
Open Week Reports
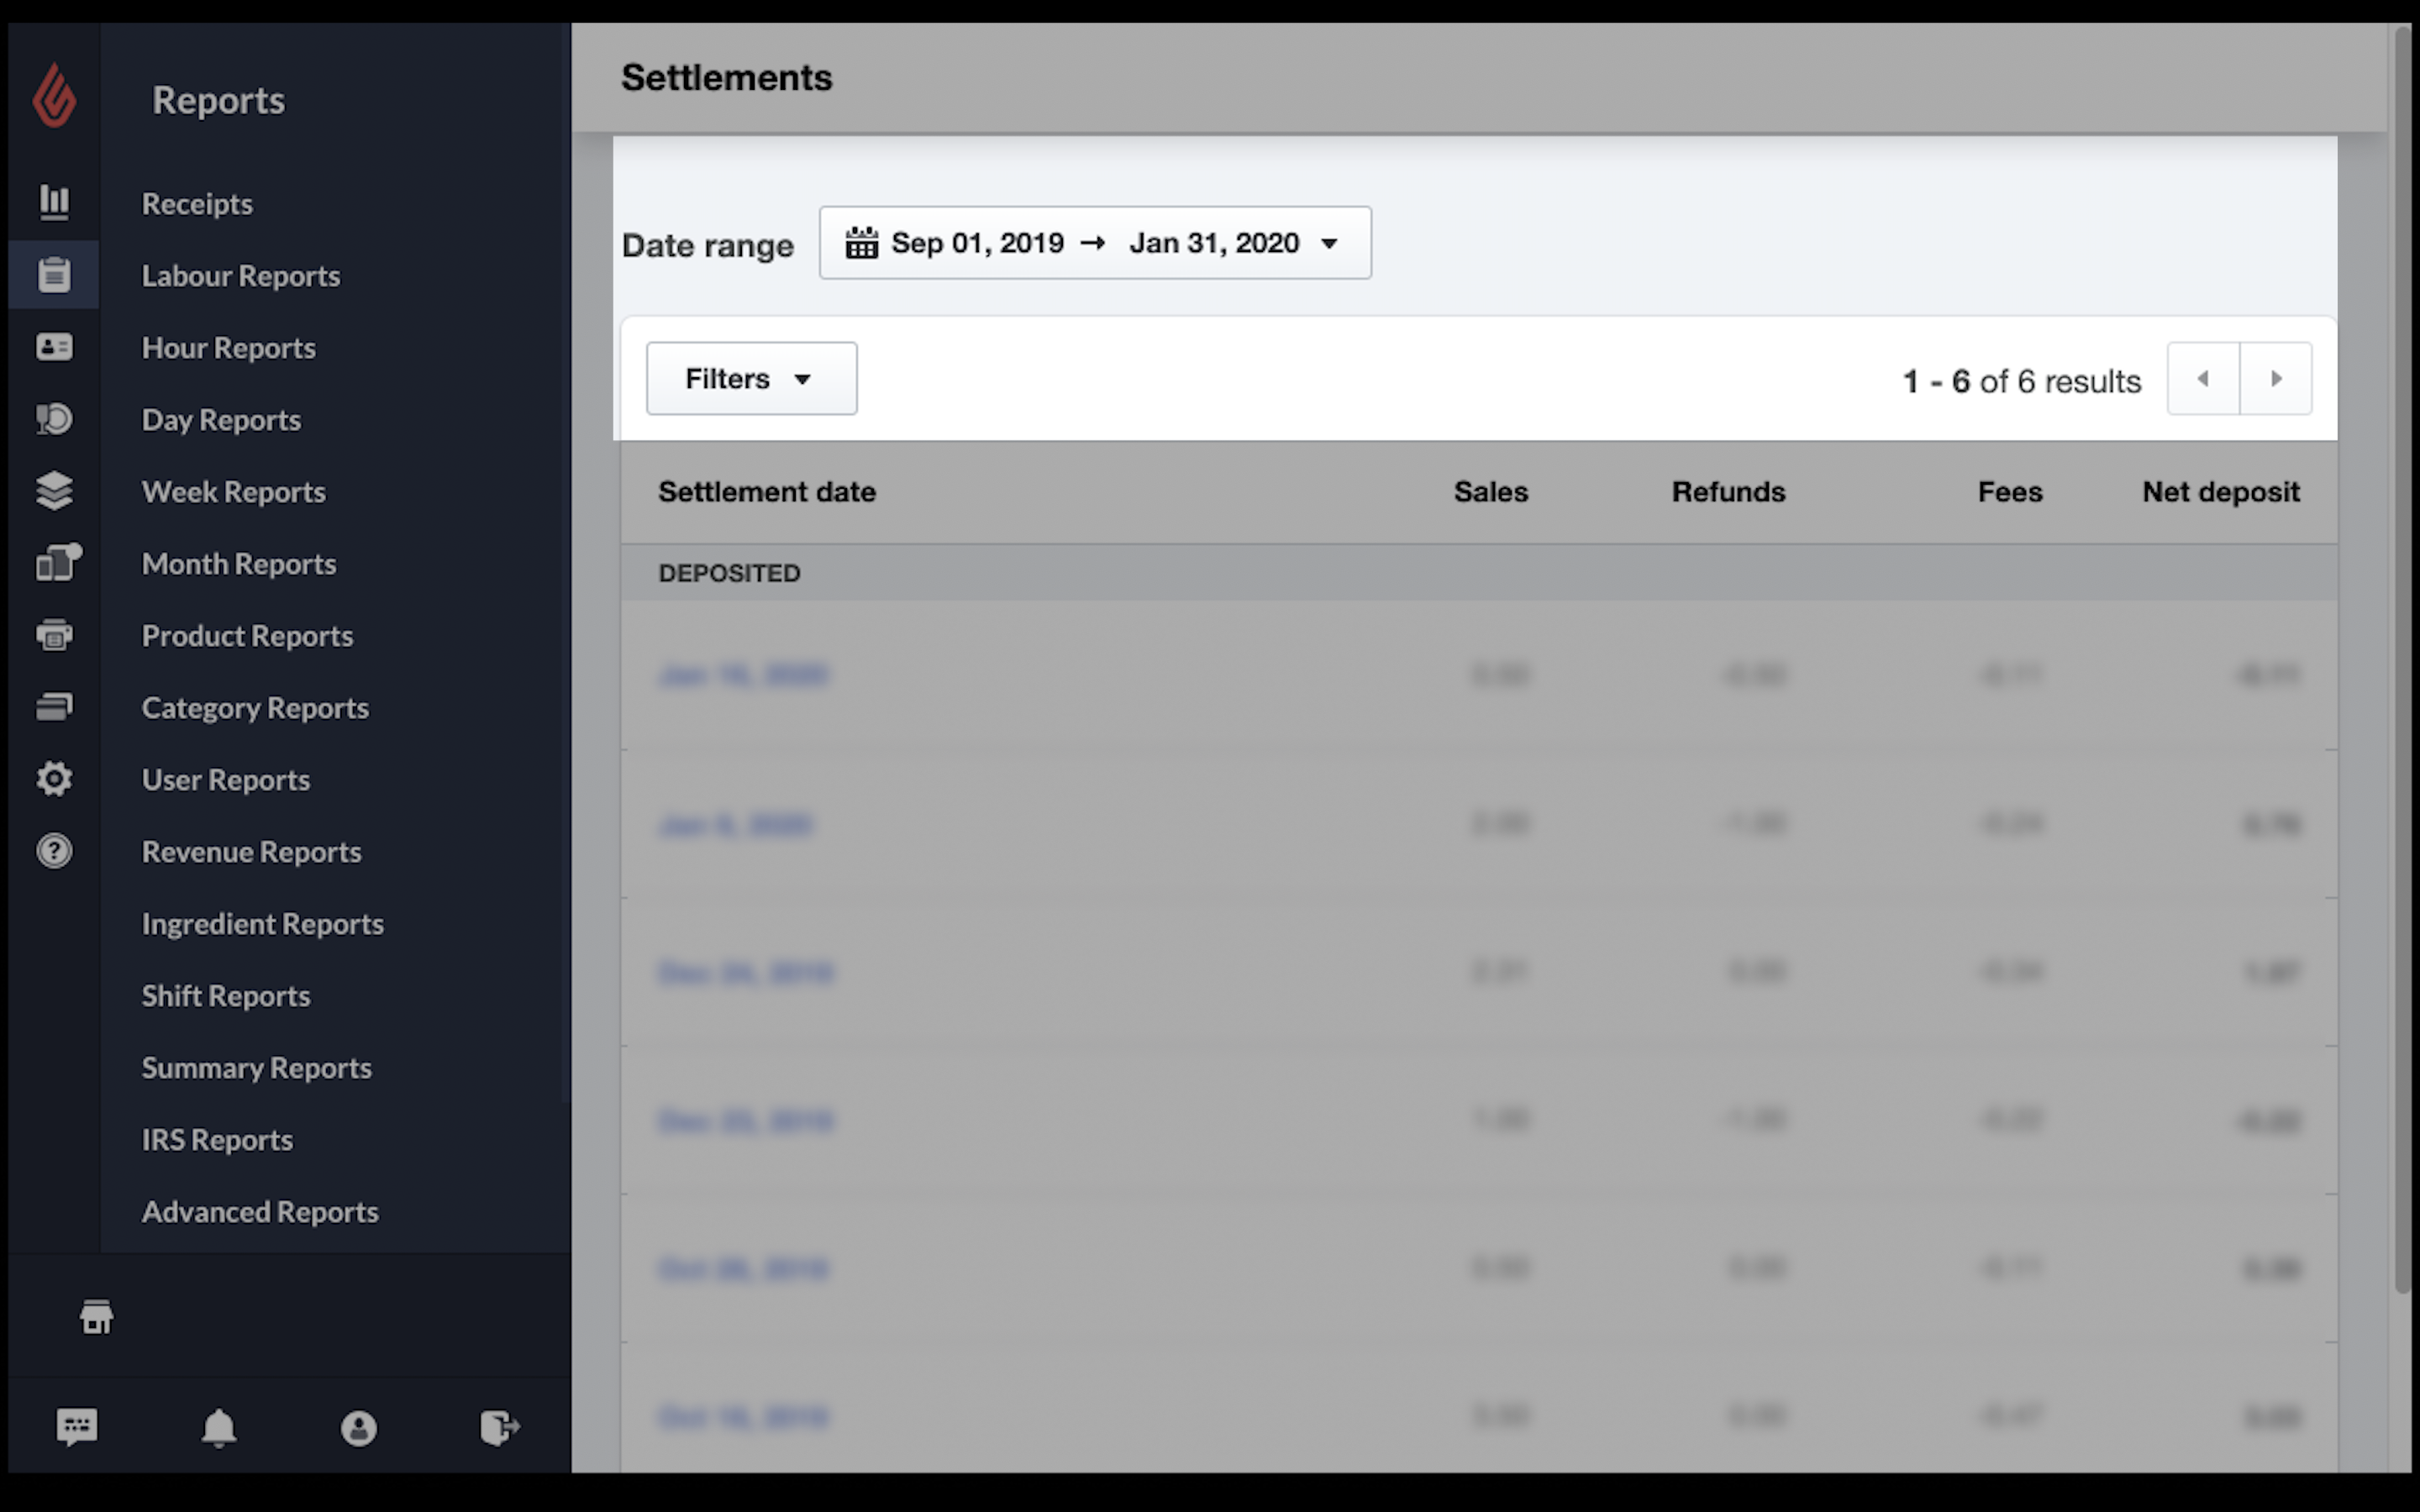[x=233, y=491]
